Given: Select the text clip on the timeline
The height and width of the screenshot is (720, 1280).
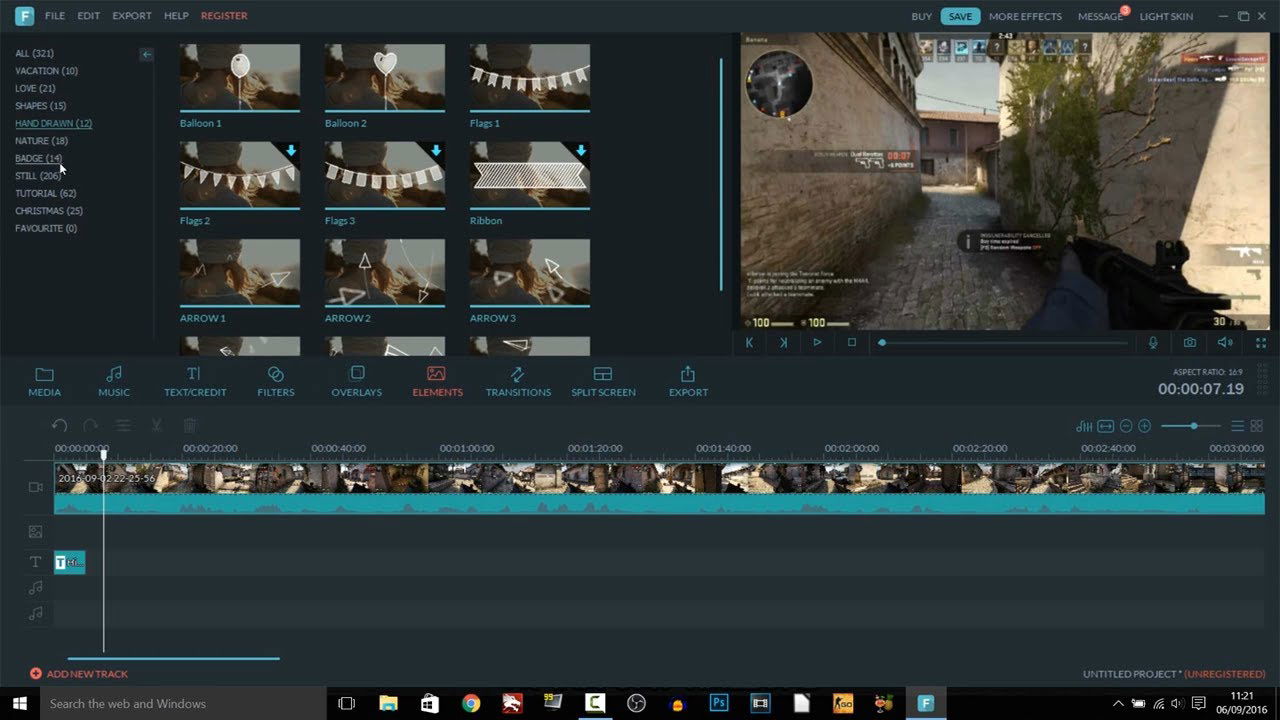Looking at the screenshot, I should click(70, 562).
